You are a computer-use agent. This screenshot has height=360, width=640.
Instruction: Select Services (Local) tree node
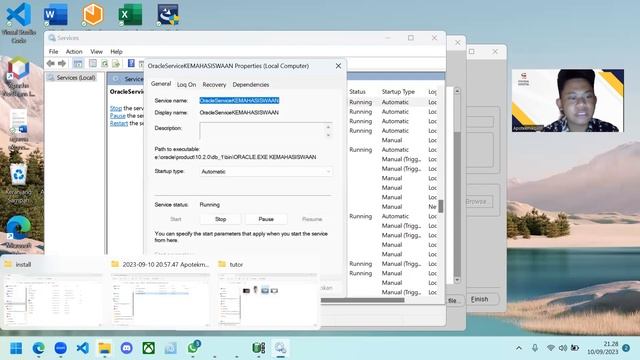tap(76, 78)
